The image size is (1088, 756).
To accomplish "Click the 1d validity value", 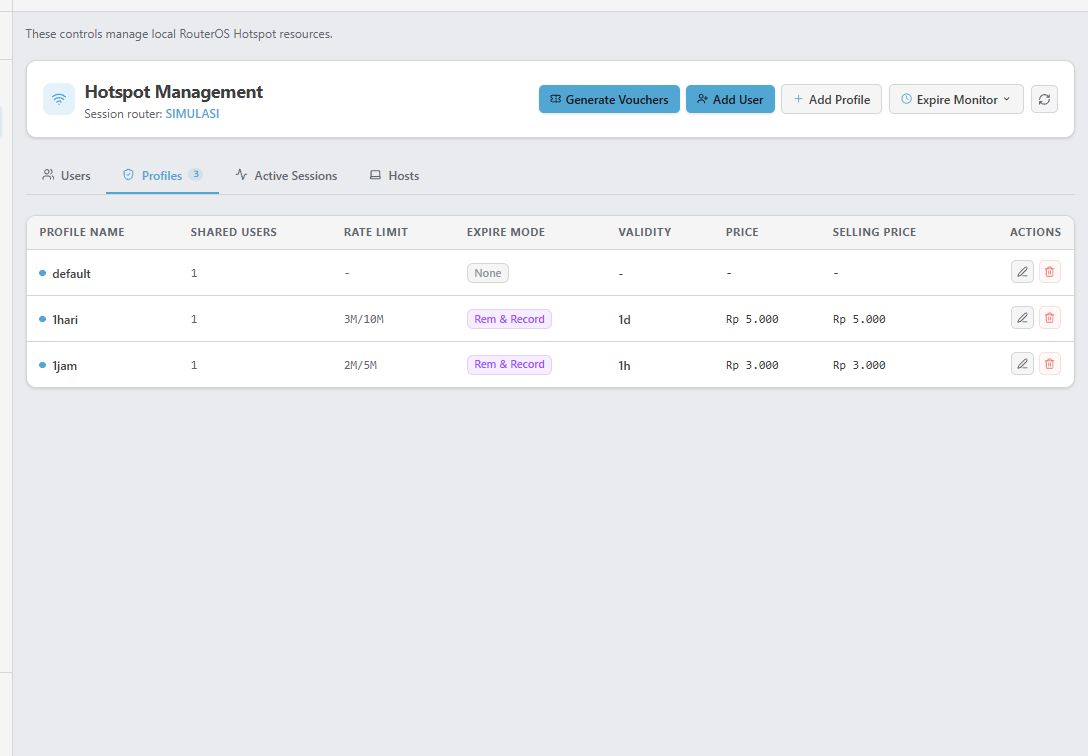I will [x=624, y=320].
